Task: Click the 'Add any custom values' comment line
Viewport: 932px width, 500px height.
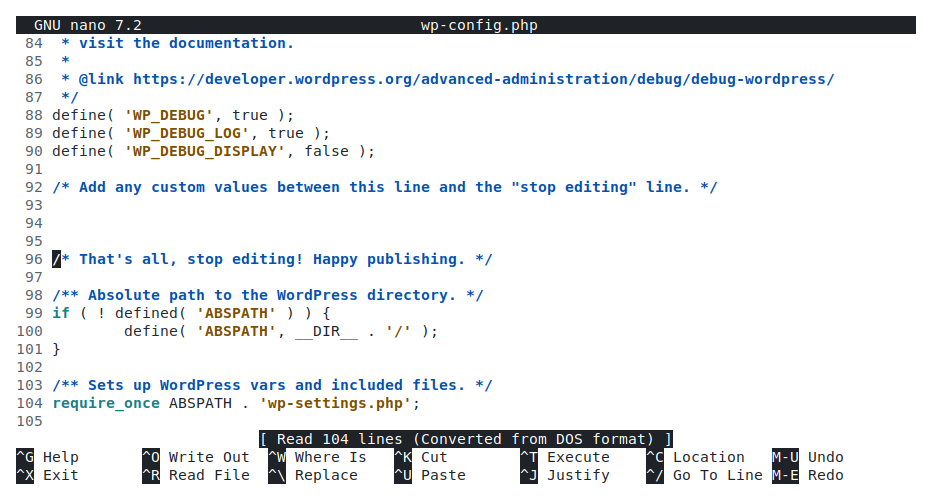Action: coord(385,187)
